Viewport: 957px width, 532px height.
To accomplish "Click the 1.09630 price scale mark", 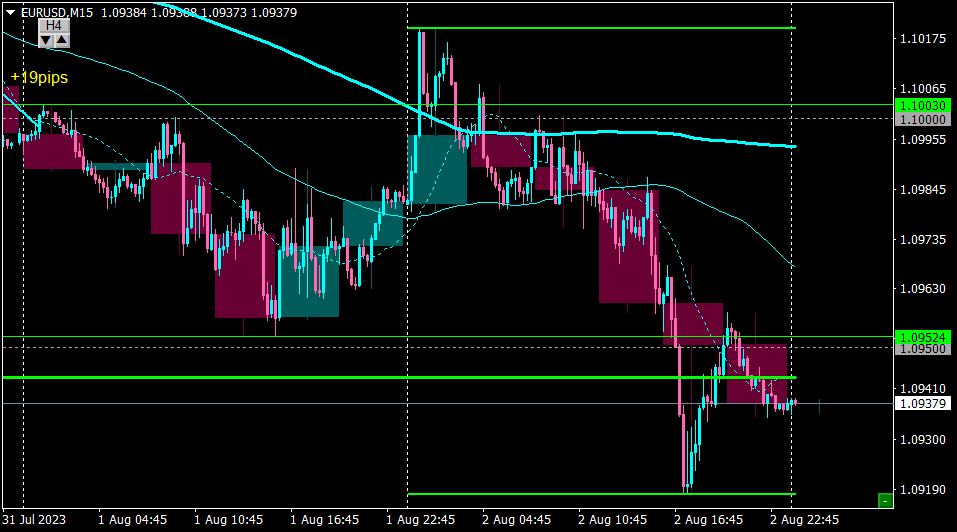I will 923,289.
